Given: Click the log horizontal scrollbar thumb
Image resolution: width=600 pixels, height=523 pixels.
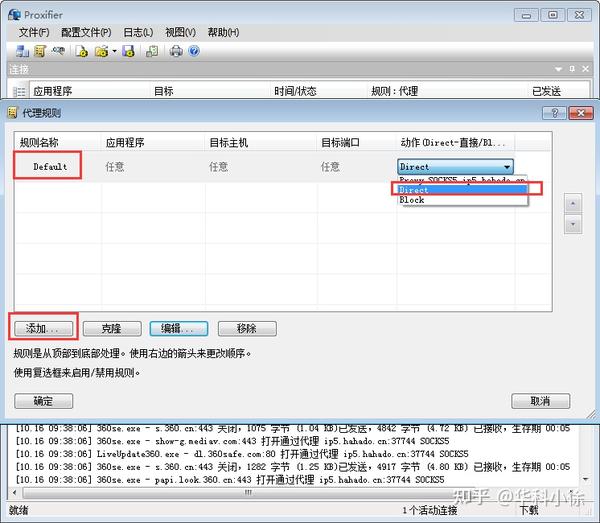Looking at the screenshot, I should point(249,492).
